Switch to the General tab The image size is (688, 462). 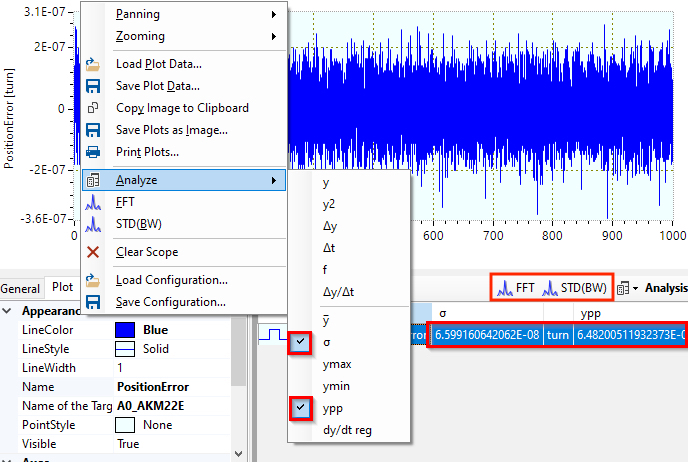pyautogui.click(x=20, y=288)
